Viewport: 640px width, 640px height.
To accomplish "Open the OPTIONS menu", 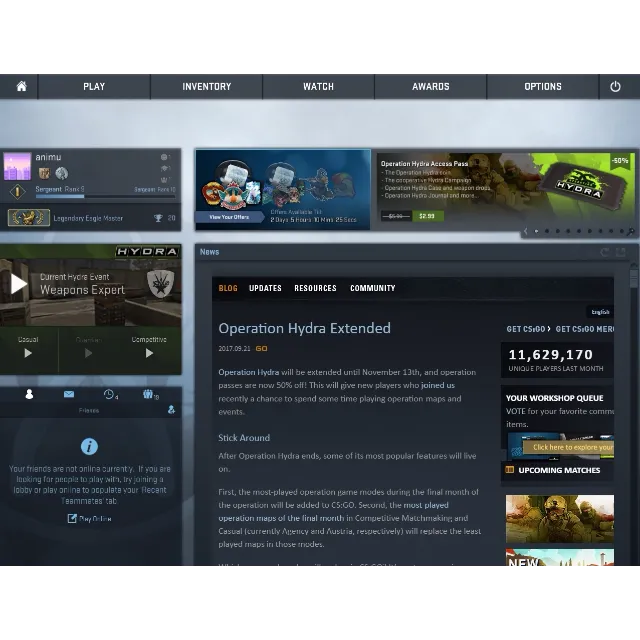I will click(543, 87).
